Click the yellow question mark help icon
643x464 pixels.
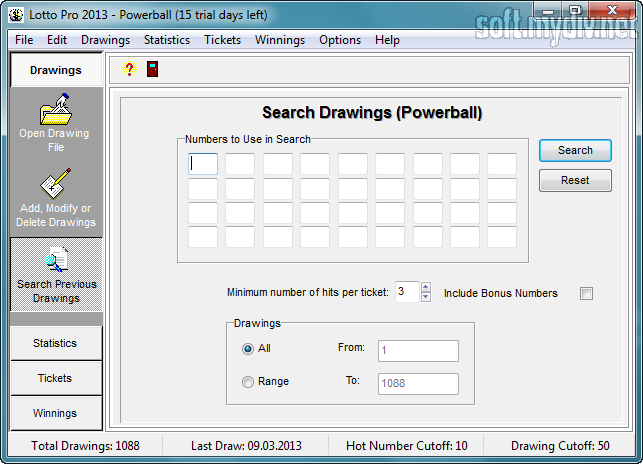tap(129, 69)
